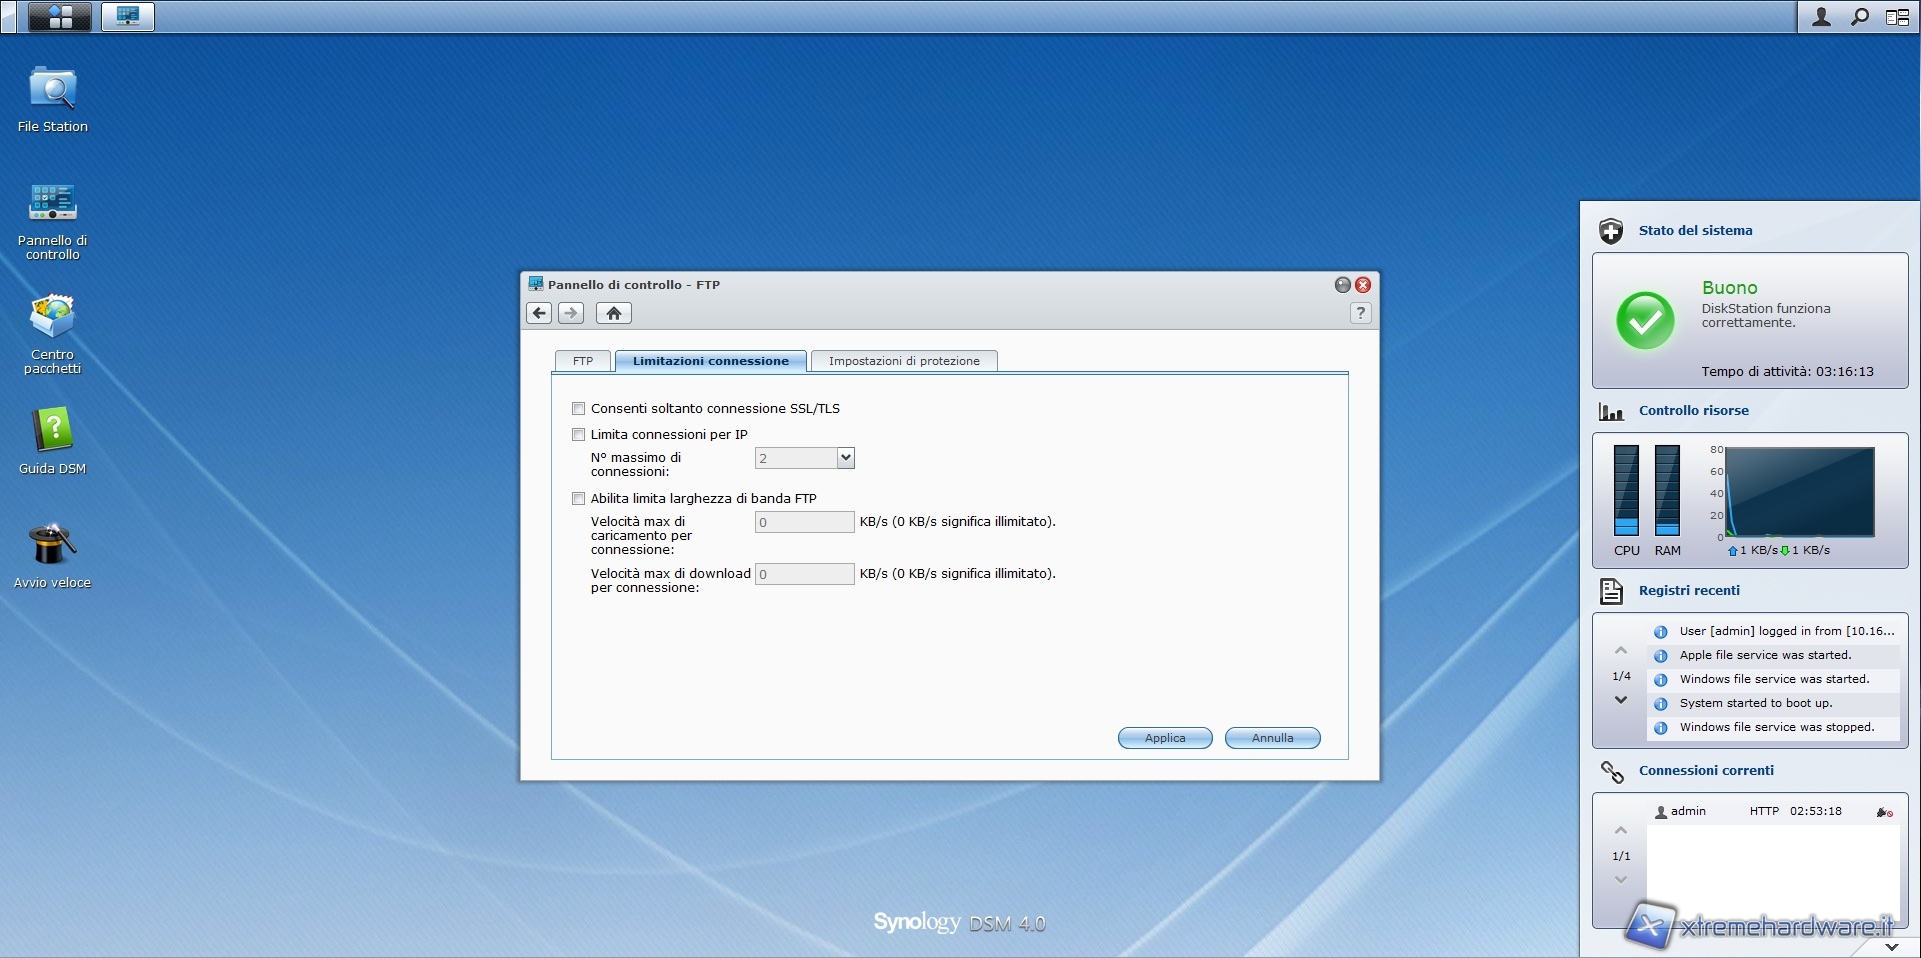The width and height of the screenshot is (1921, 958).
Task: Open Pannello di controllo desktop icon
Action: (x=52, y=203)
